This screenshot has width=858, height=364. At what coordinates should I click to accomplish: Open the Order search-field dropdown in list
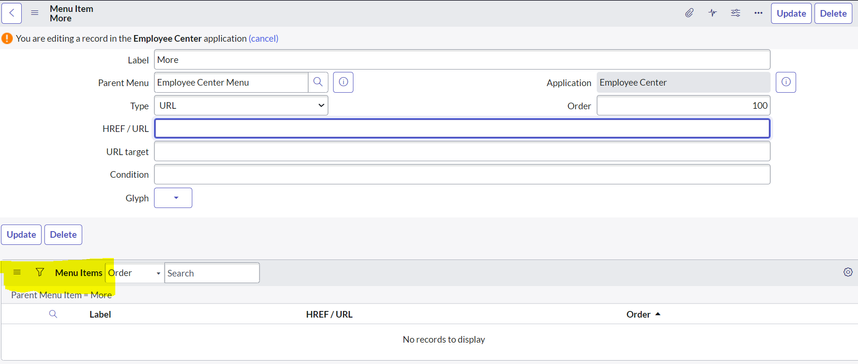tap(135, 273)
